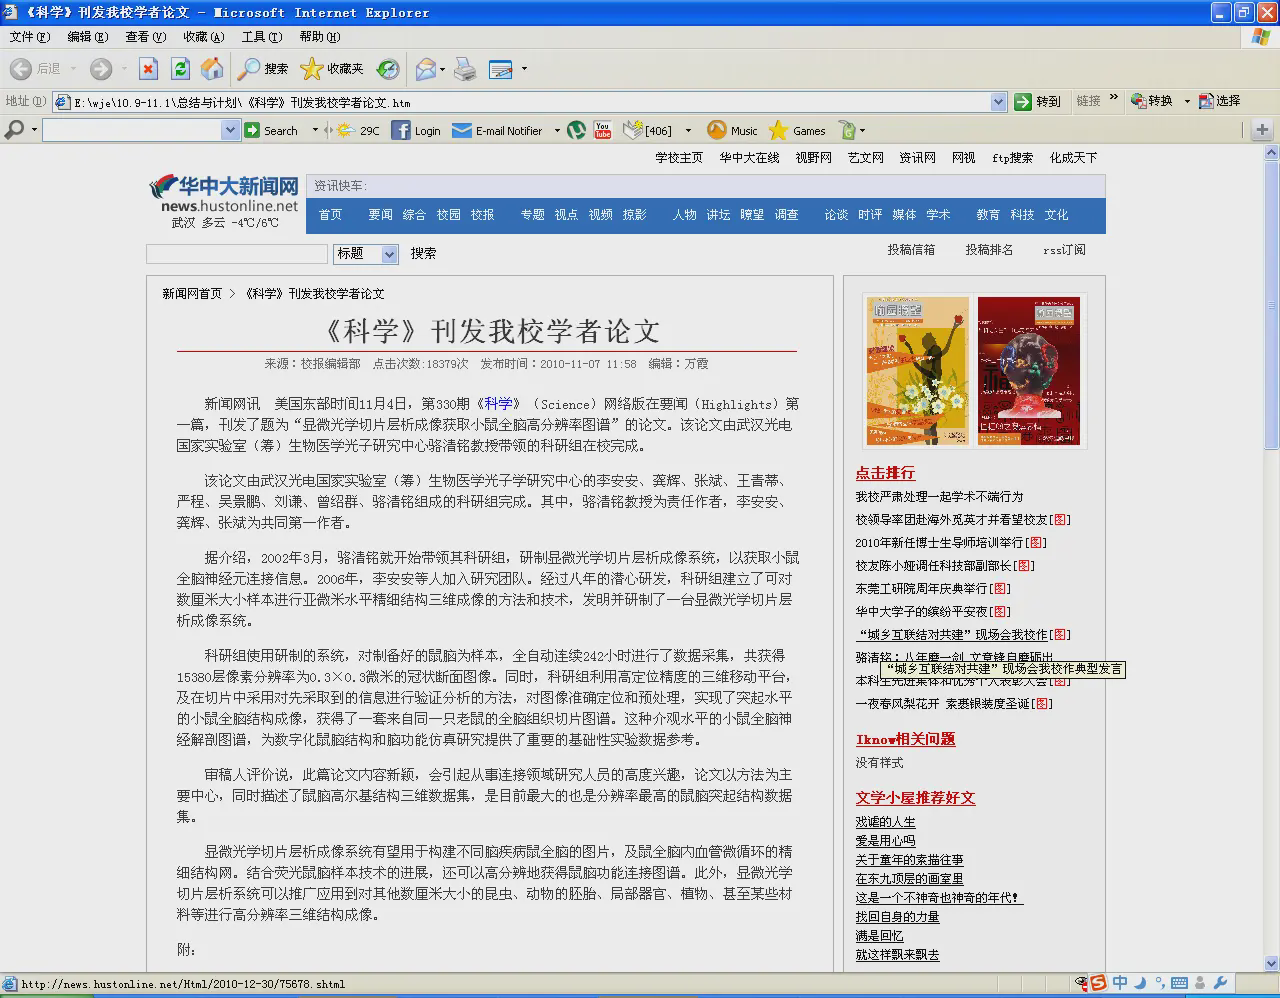Screen dimensions: 1280x998
Task: Click the yellow magazine cover thumbnail
Action: [917, 371]
